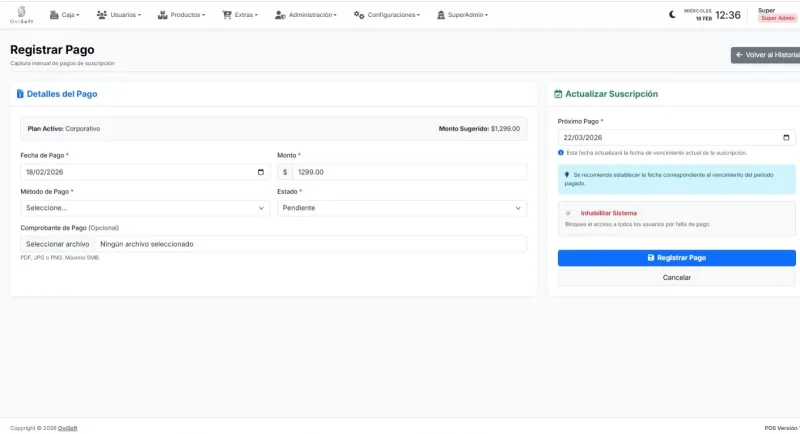Toggle the Inhabilitar Sistema switch

[x=569, y=213]
